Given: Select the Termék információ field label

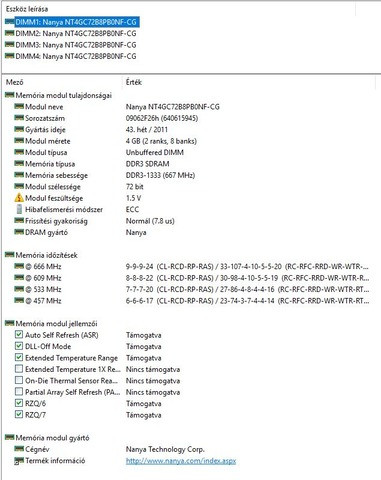Looking at the screenshot, I should click(55, 461).
